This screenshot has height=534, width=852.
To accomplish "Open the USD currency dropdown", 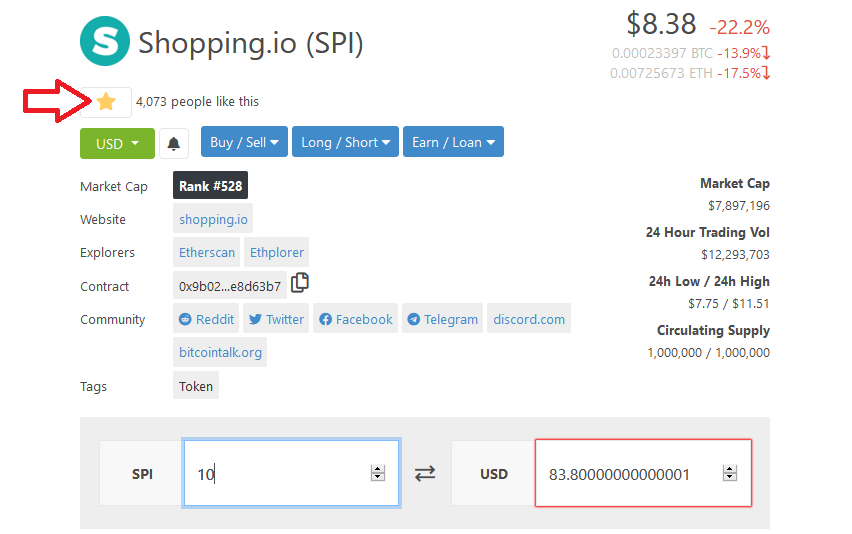I will [117, 143].
